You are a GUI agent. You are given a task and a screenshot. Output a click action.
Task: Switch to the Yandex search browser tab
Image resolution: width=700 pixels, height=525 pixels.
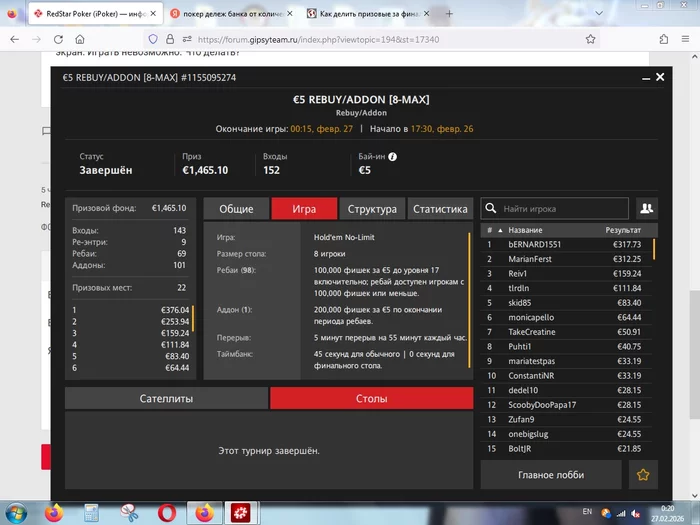[232, 14]
